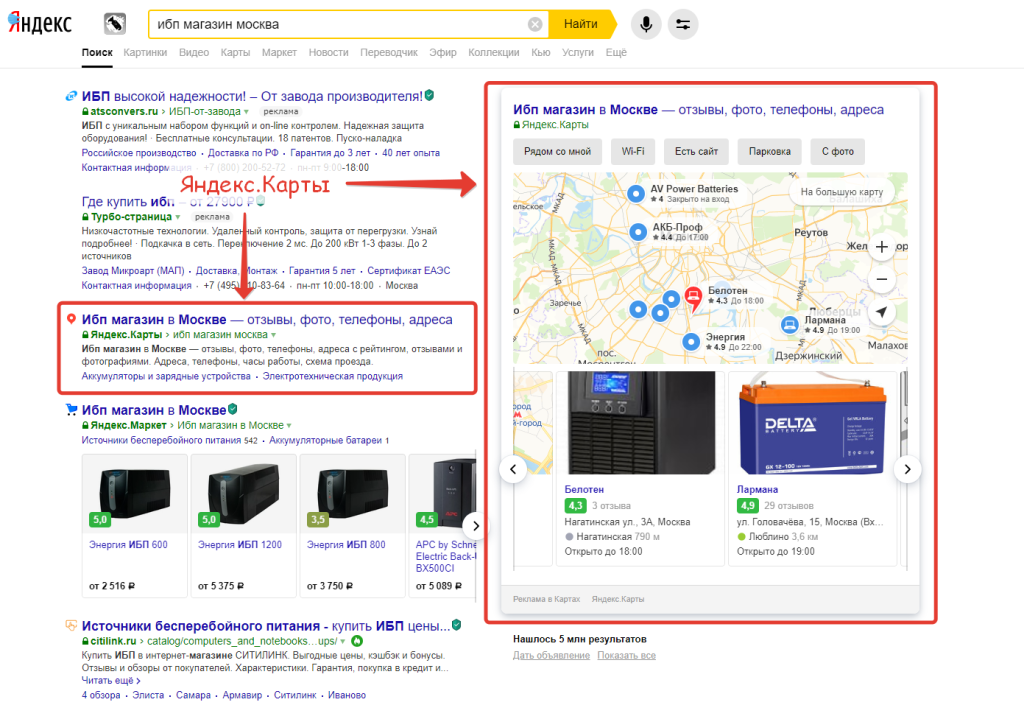Click the 'Самара' city link
The width and height of the screenshot is (1024, 705).
pos(193,695)
